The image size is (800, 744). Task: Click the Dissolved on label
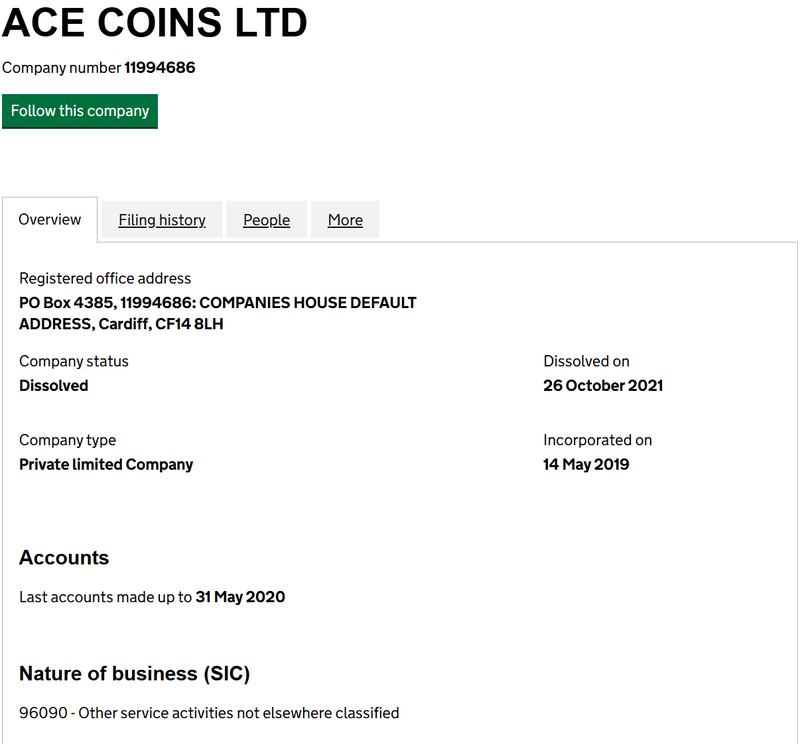coord(587,361)
